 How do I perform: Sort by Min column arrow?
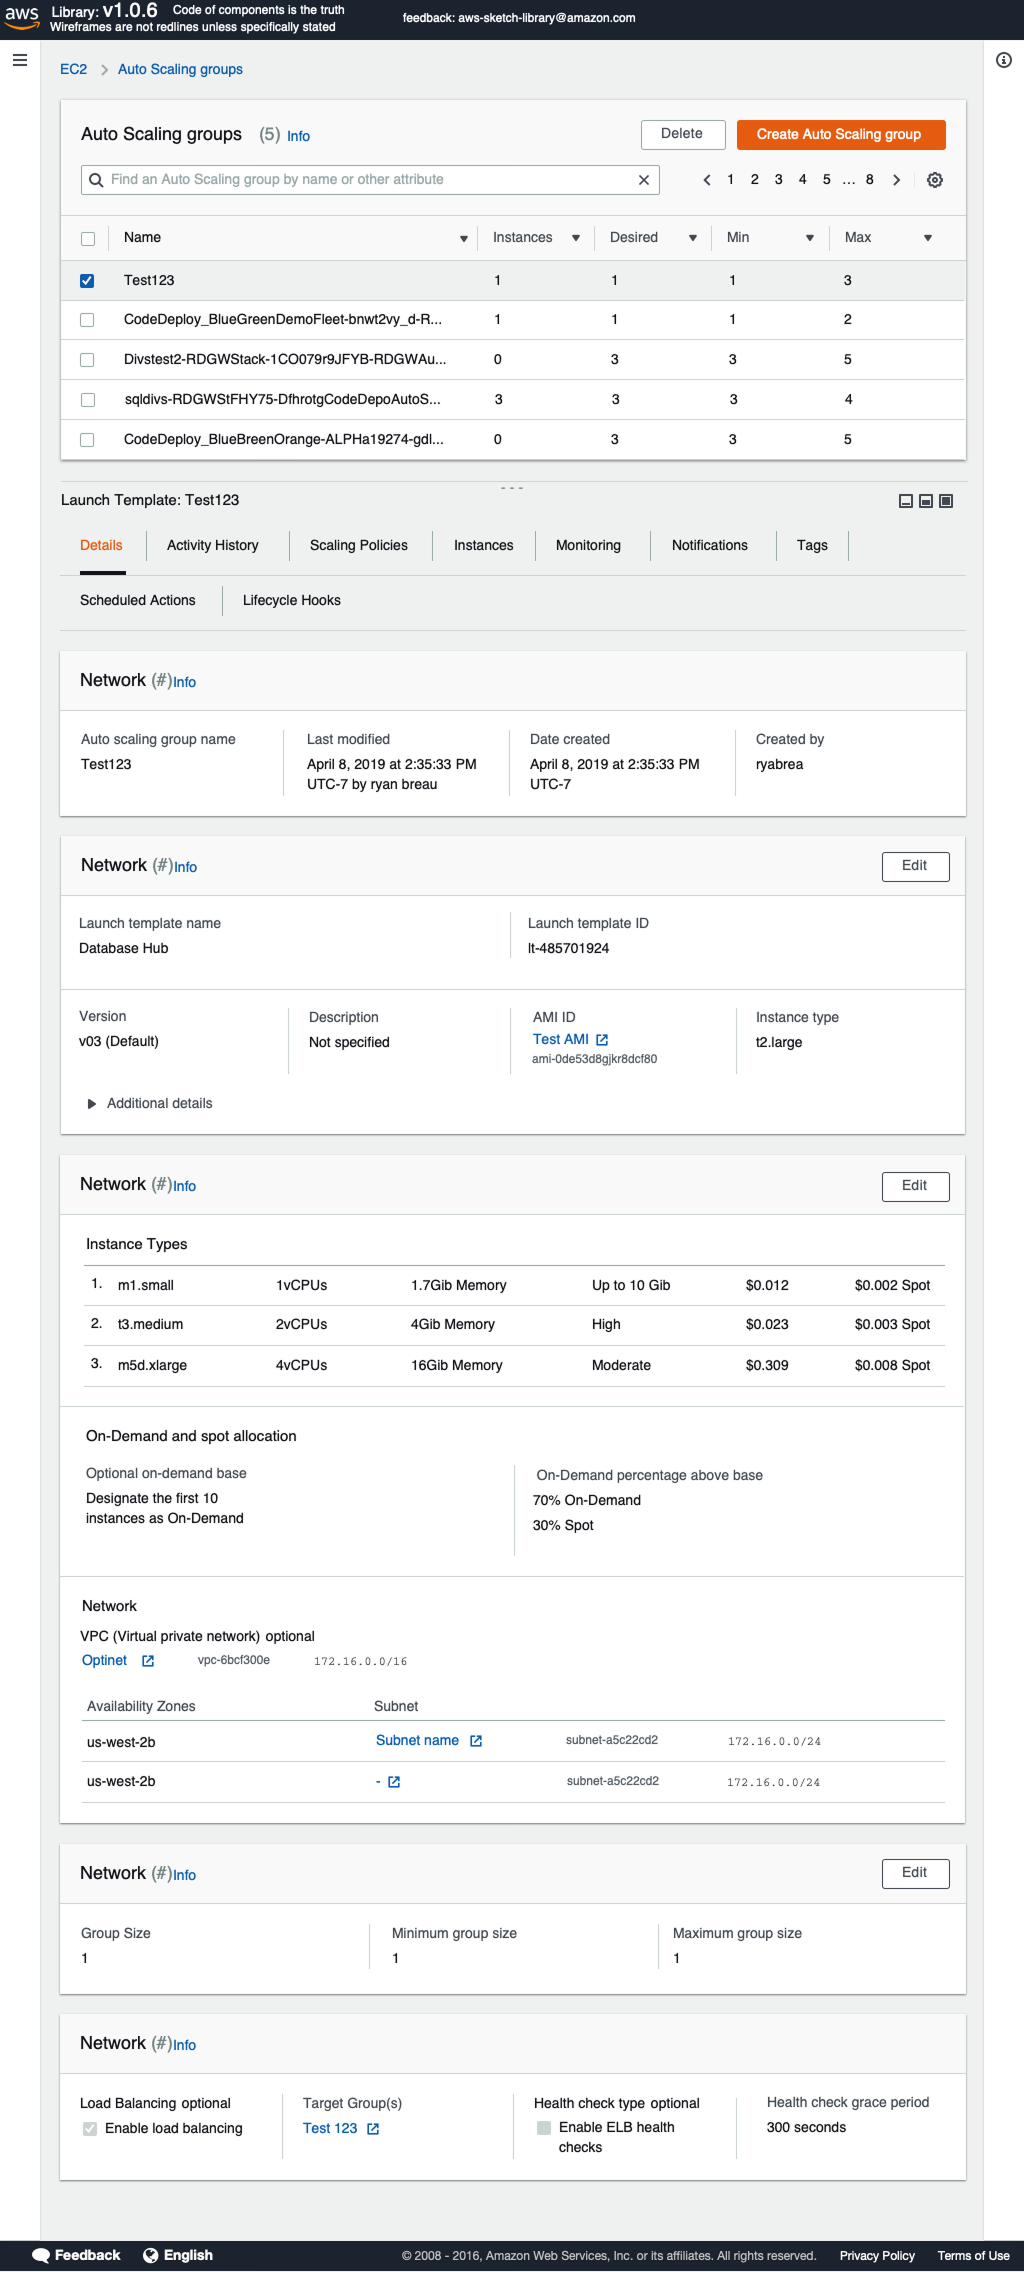810,238
